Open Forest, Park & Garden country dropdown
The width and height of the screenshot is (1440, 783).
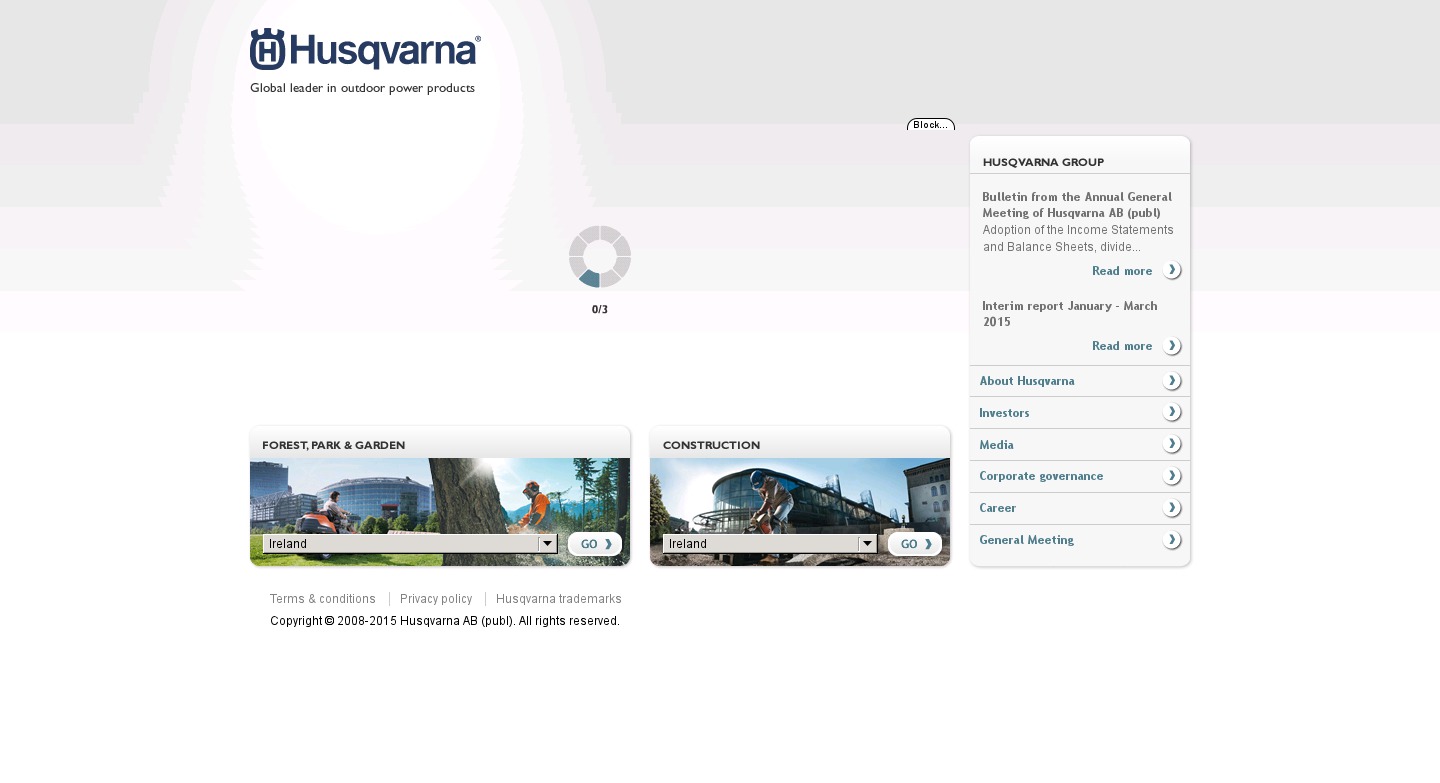547,544
